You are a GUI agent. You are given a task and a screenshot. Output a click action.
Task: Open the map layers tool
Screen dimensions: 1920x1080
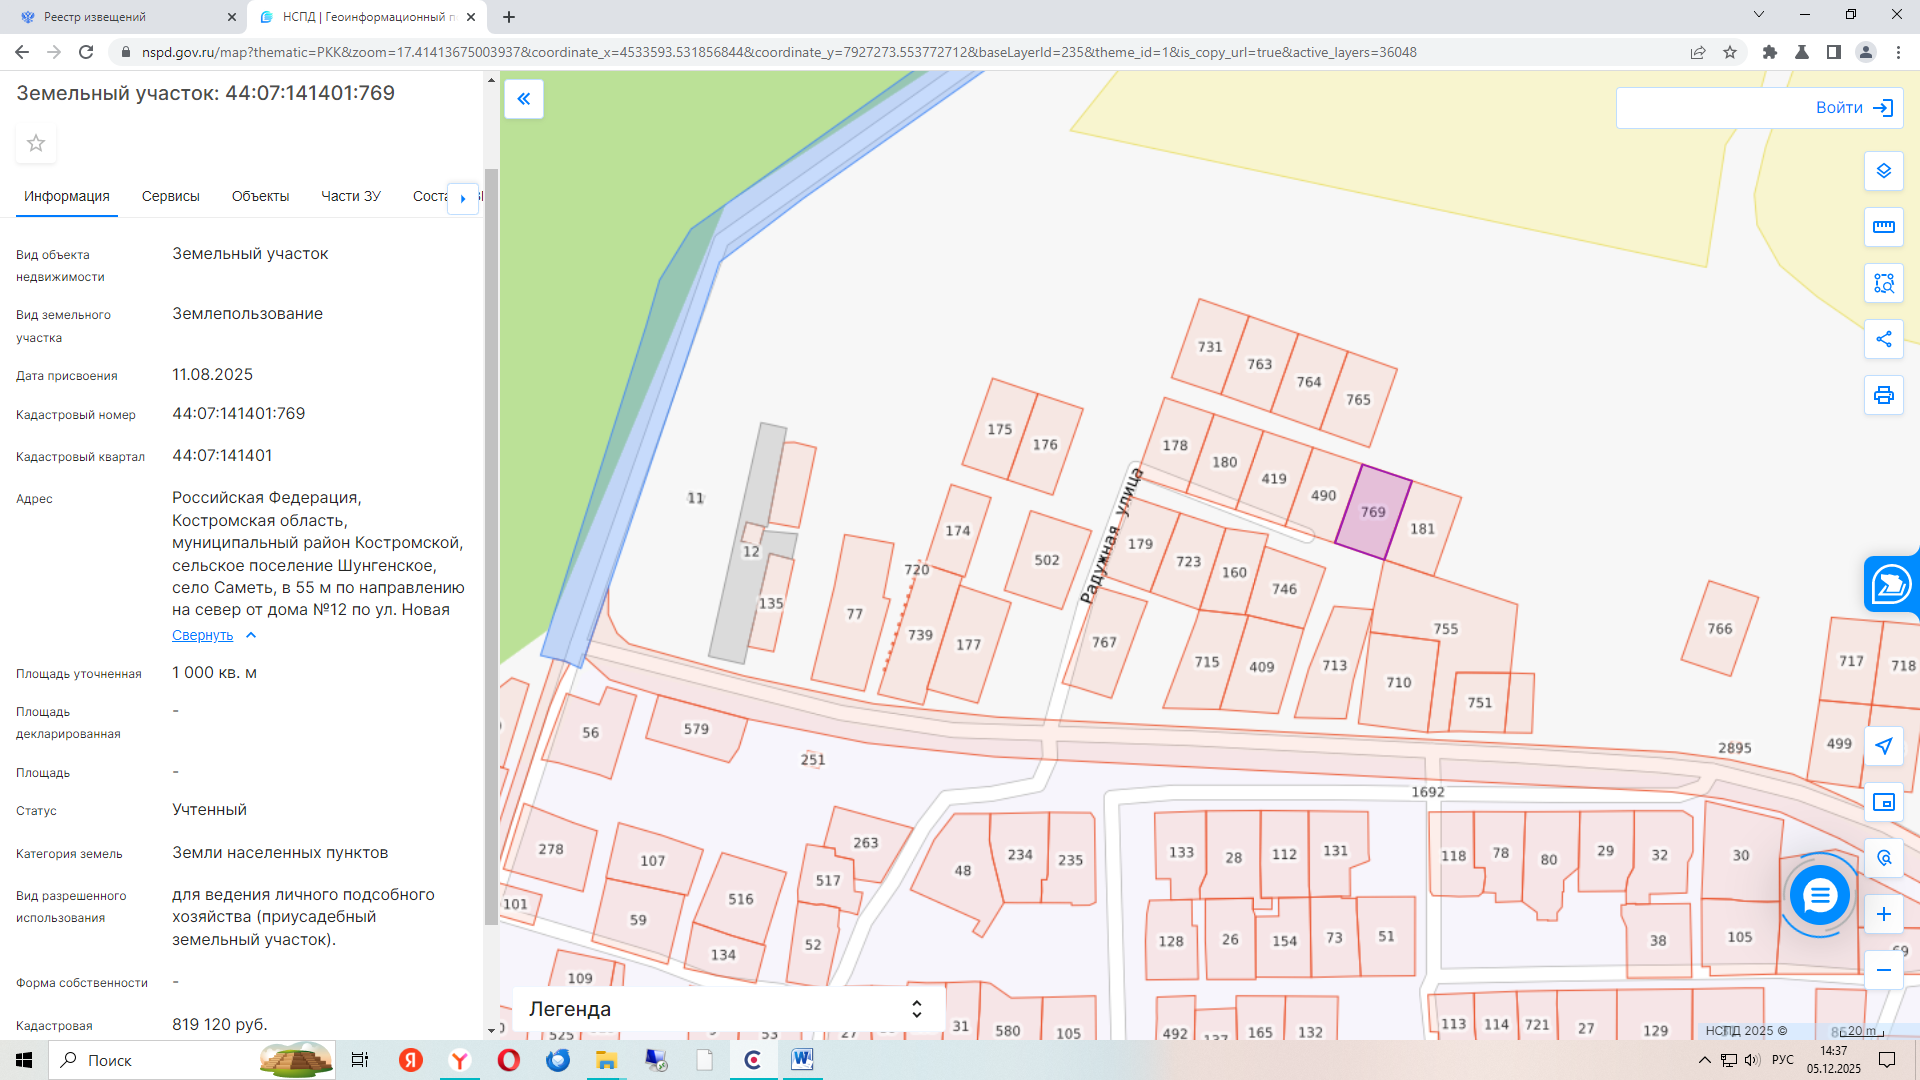(x=1883, y=171)
